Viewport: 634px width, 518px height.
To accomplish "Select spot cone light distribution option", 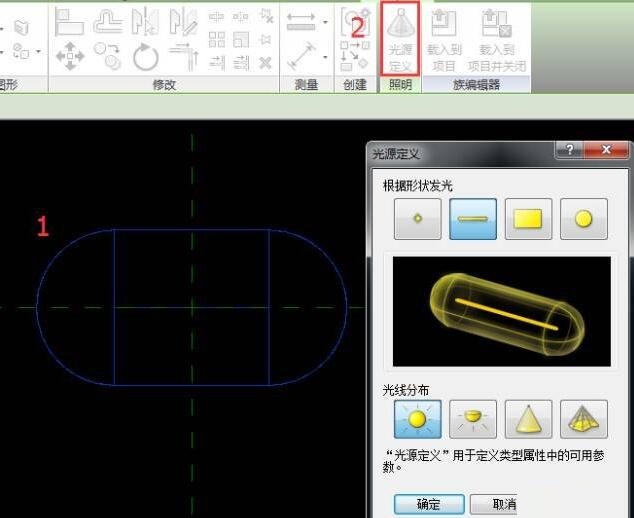I will [528, 419].
